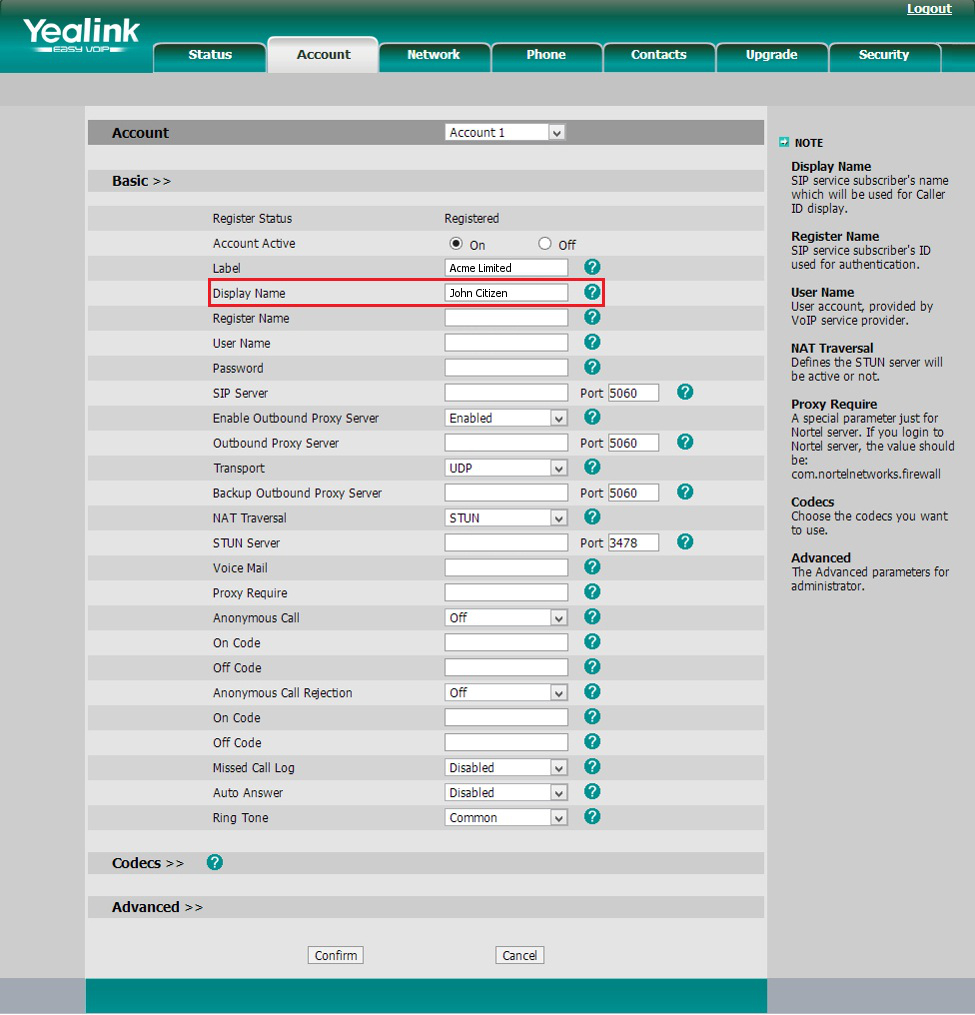Set Account Active to On
The width and height of the screenshot is (975, 1015).
point(456,244)
